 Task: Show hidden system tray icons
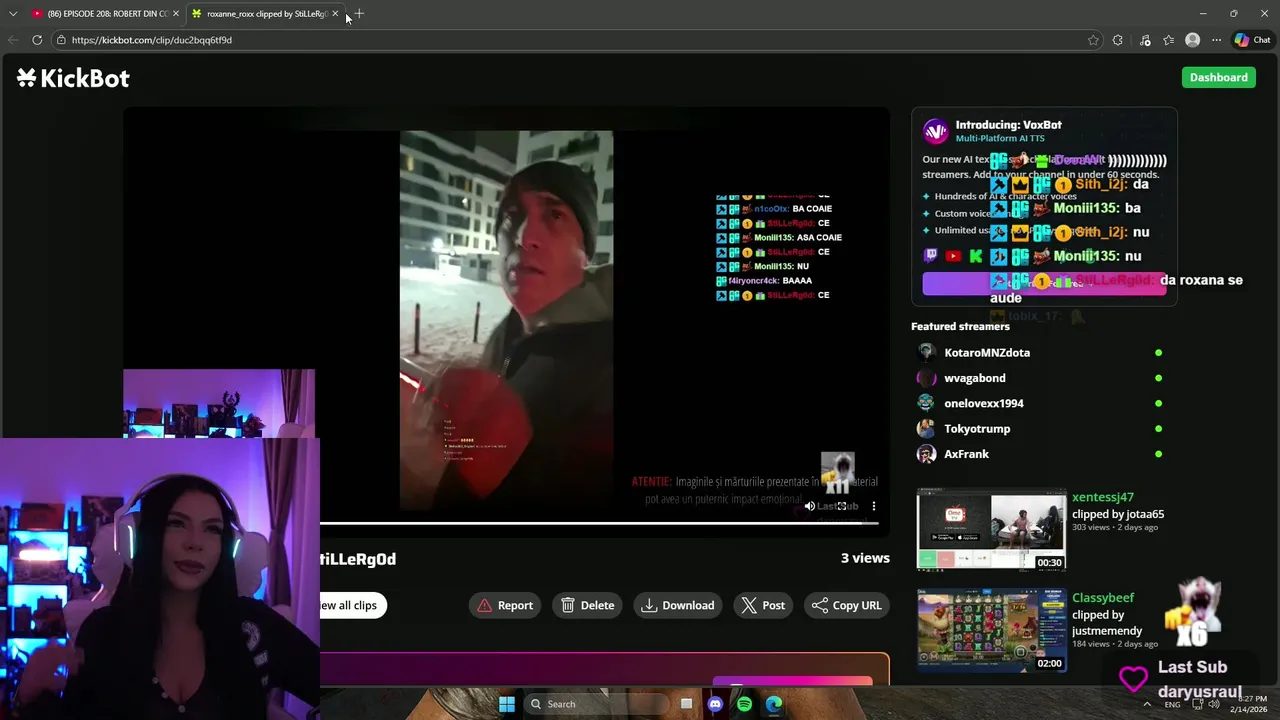point(1149,704)
